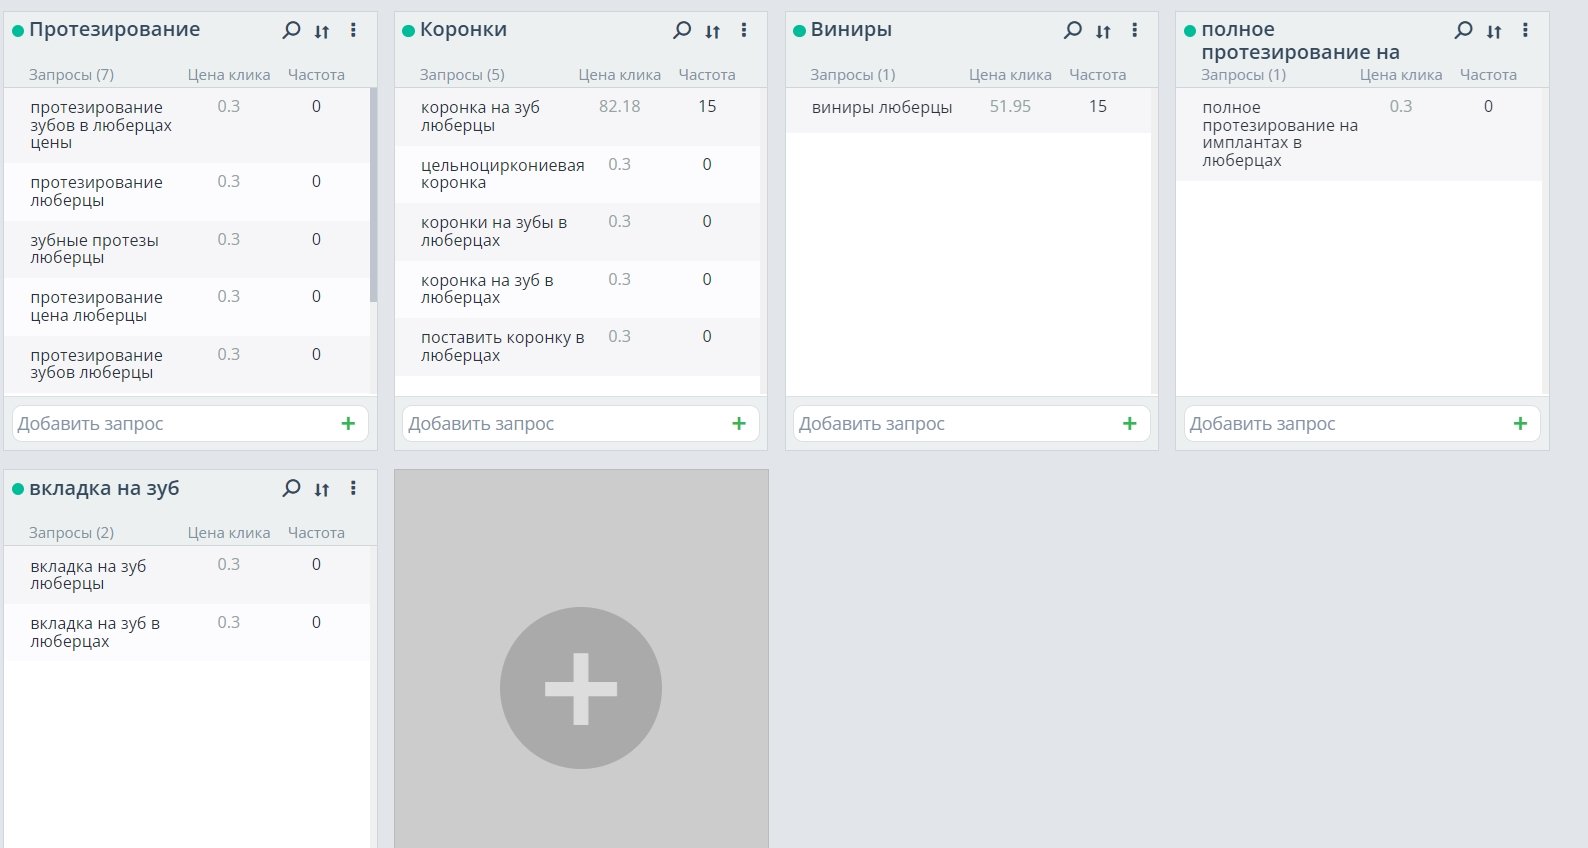Click green plus in Виниры add field
Screen dimensions: 1588x848
point(1130,423)
